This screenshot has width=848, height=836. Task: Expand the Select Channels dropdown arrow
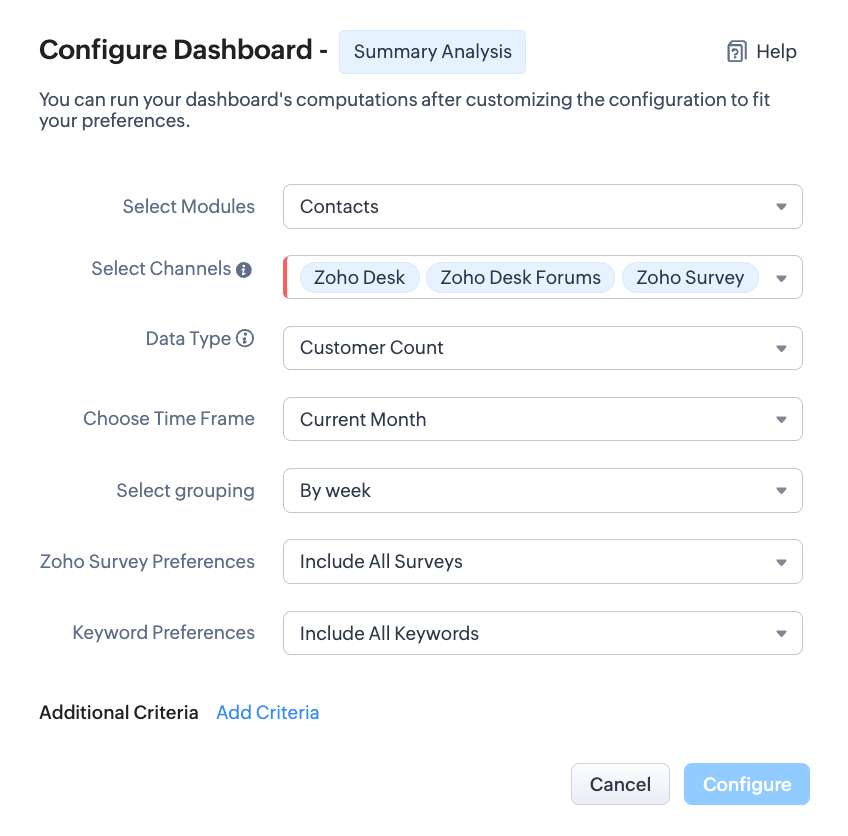[781, 278]
